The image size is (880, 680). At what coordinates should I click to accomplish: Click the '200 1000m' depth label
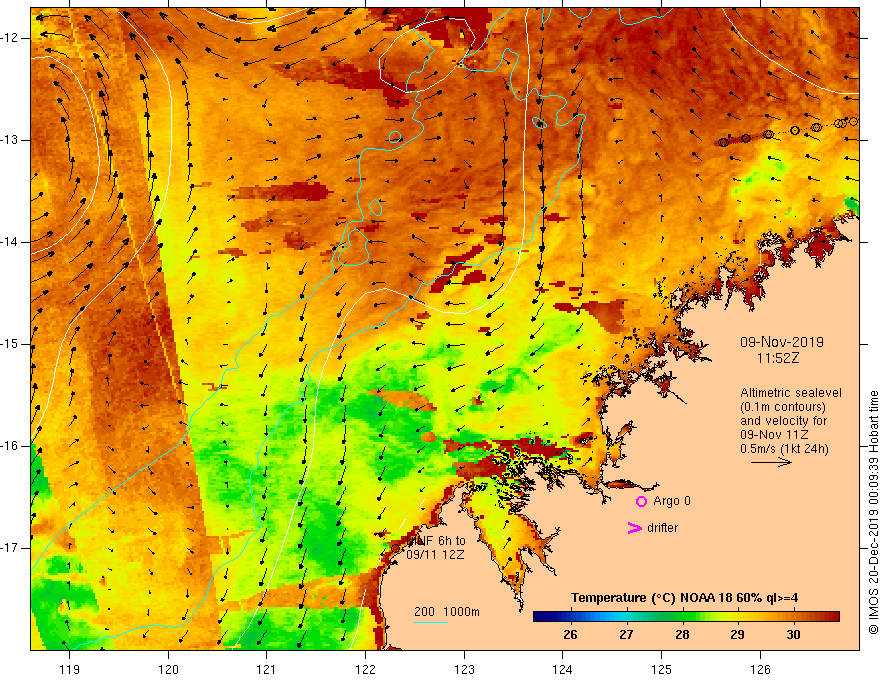[x=447, y=612]
